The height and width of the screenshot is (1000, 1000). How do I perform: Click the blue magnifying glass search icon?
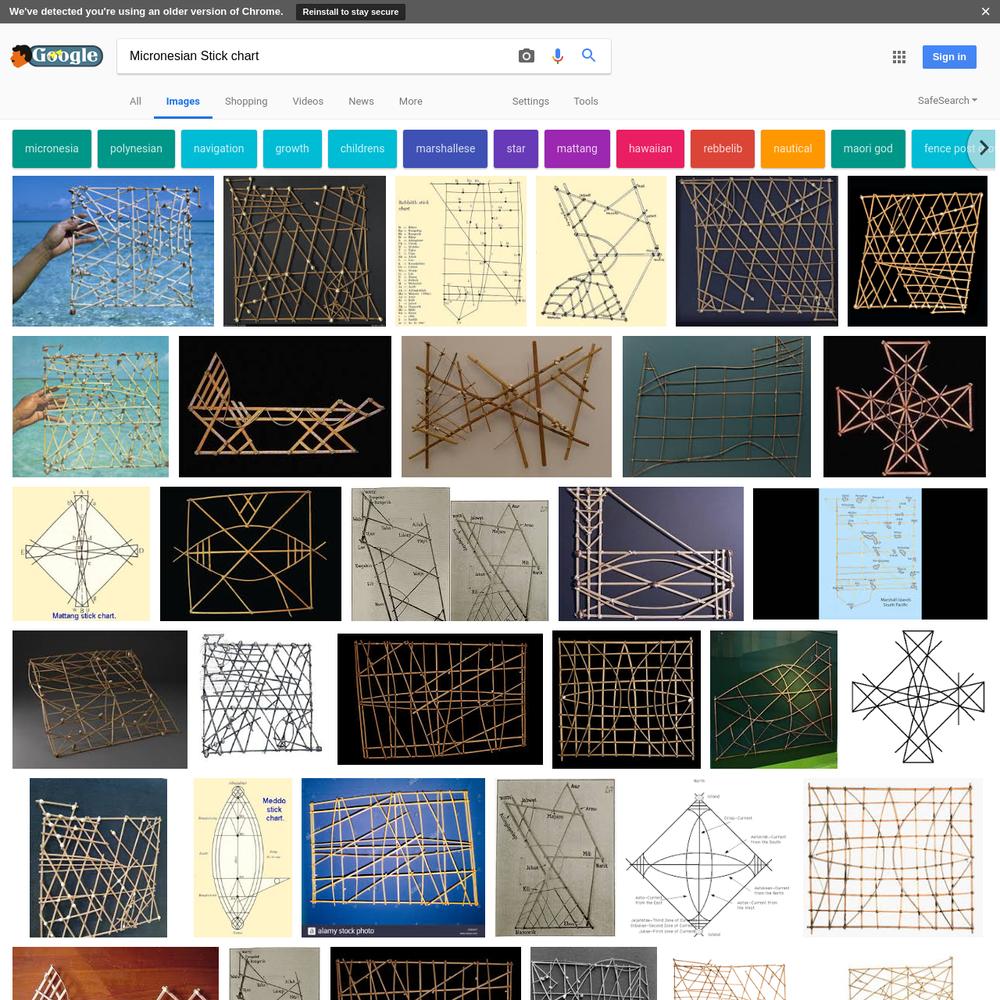[589, 55]
